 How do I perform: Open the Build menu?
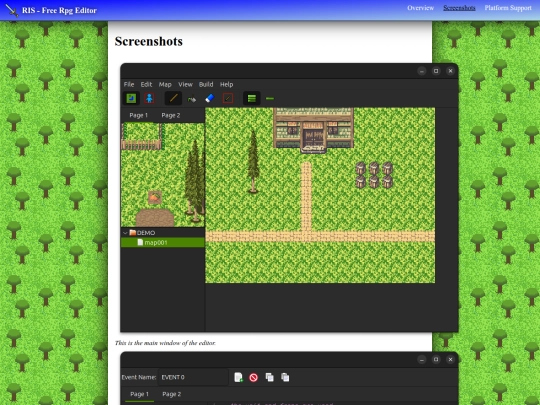coord(206,84)
